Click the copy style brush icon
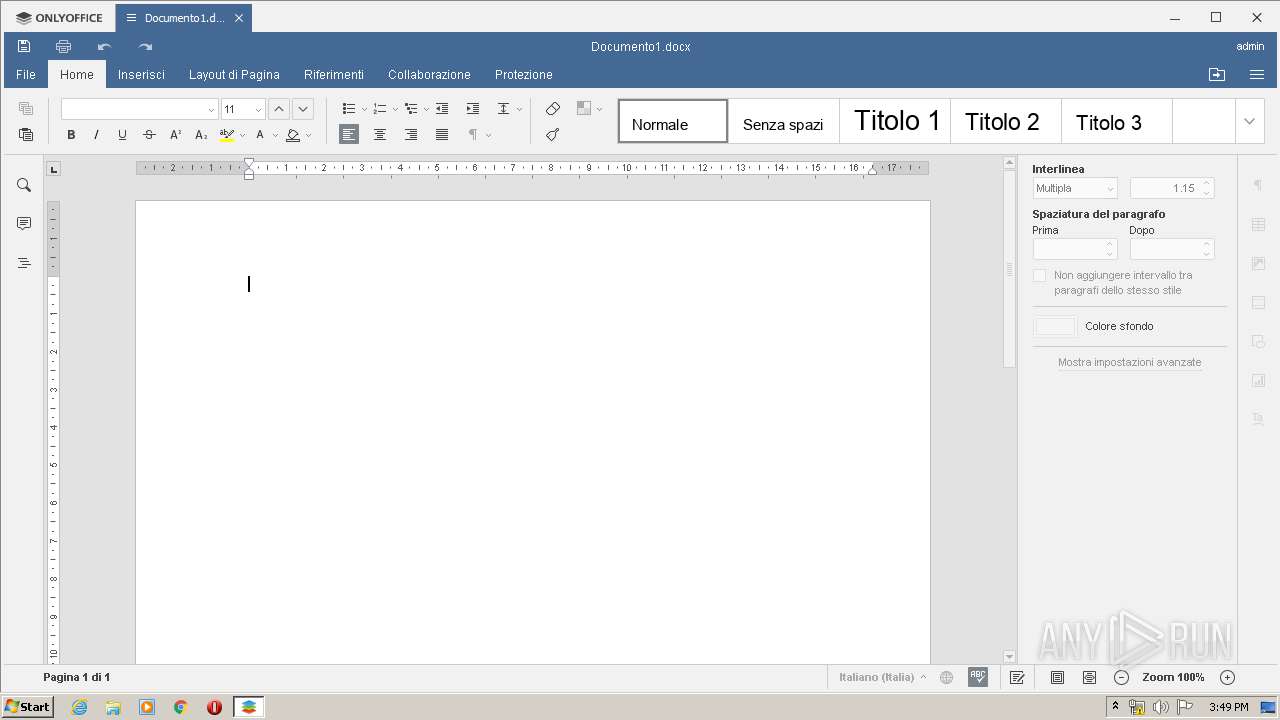The width and height of the screenshot is (1280, 720). [553, 134]
